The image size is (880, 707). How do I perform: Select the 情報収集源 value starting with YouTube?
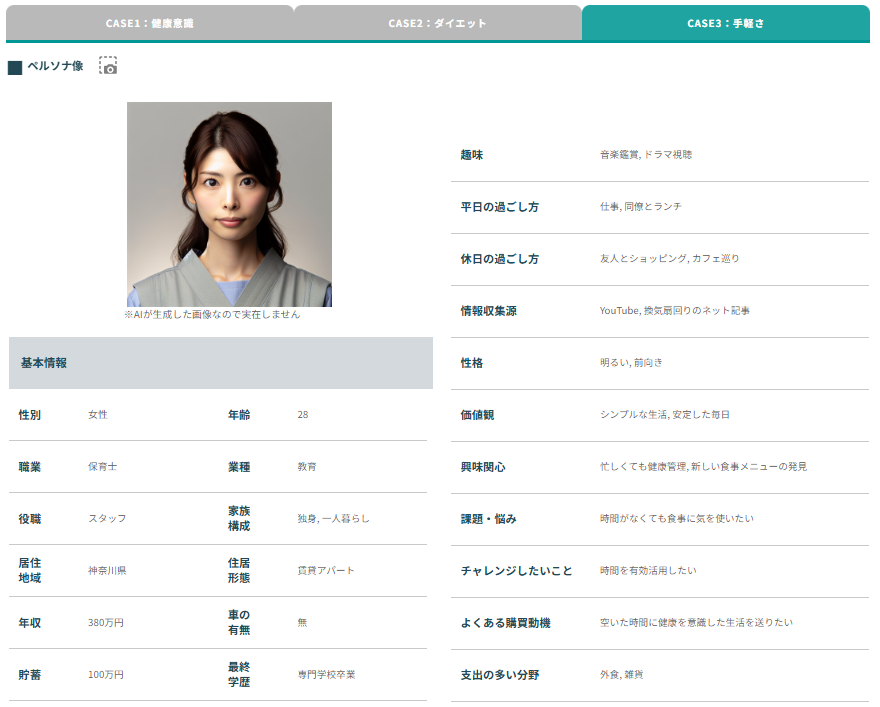click(x=674, y=311)
